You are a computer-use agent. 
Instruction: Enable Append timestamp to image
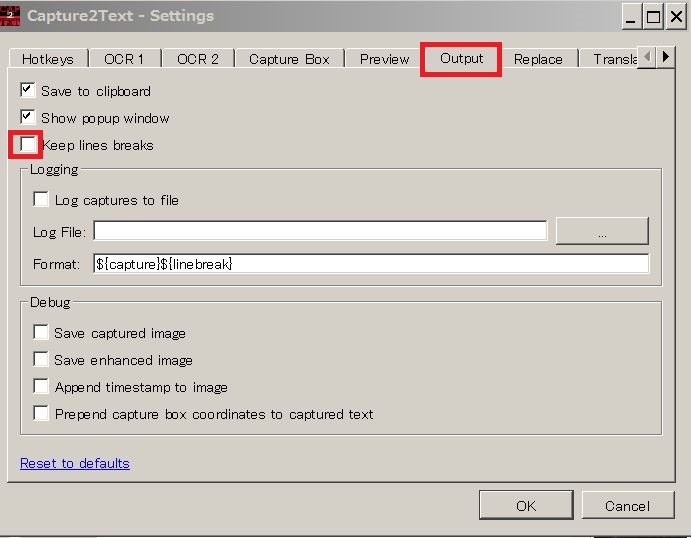[x=41, y=386]
